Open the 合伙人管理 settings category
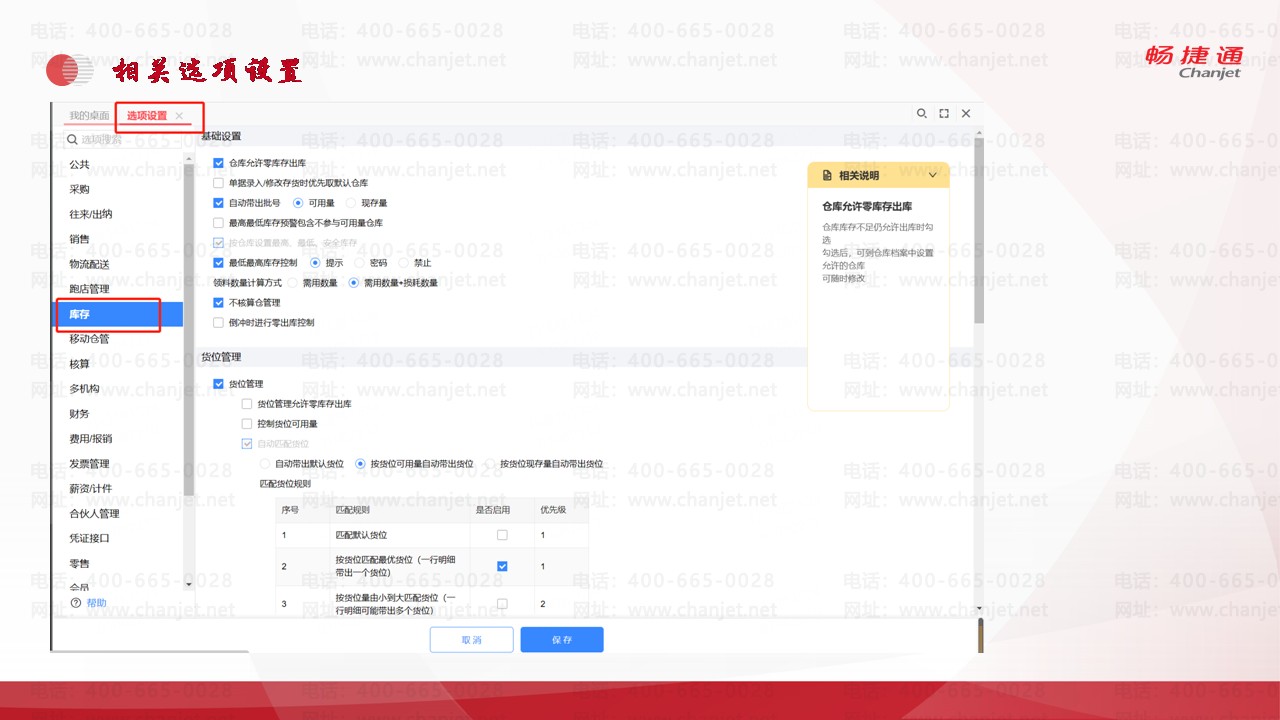 click(94, 514)
